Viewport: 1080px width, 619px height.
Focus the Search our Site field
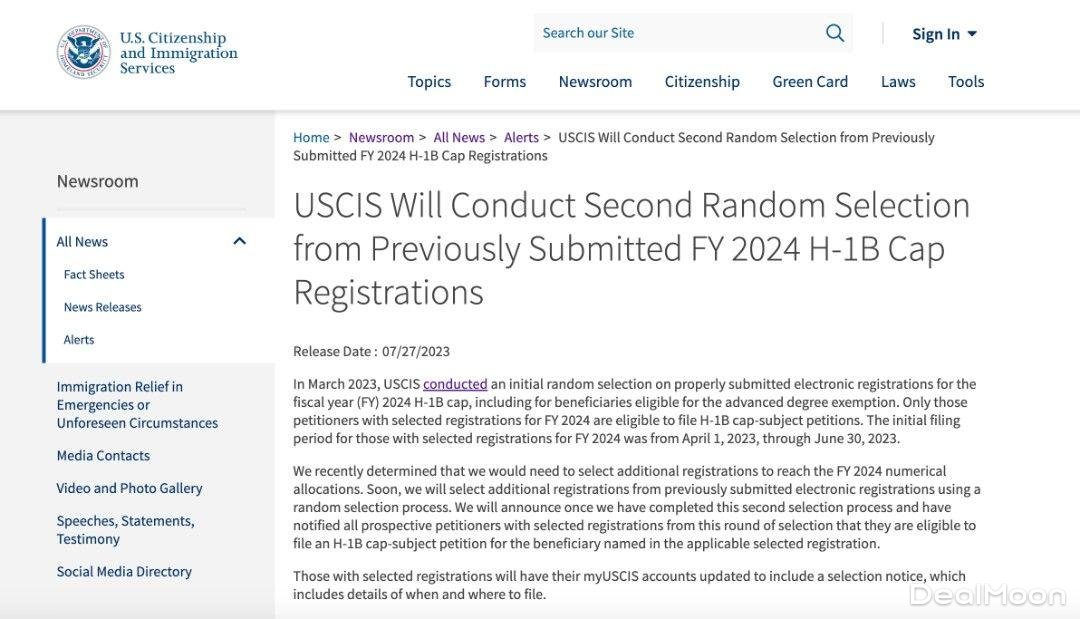click(678, 33)
